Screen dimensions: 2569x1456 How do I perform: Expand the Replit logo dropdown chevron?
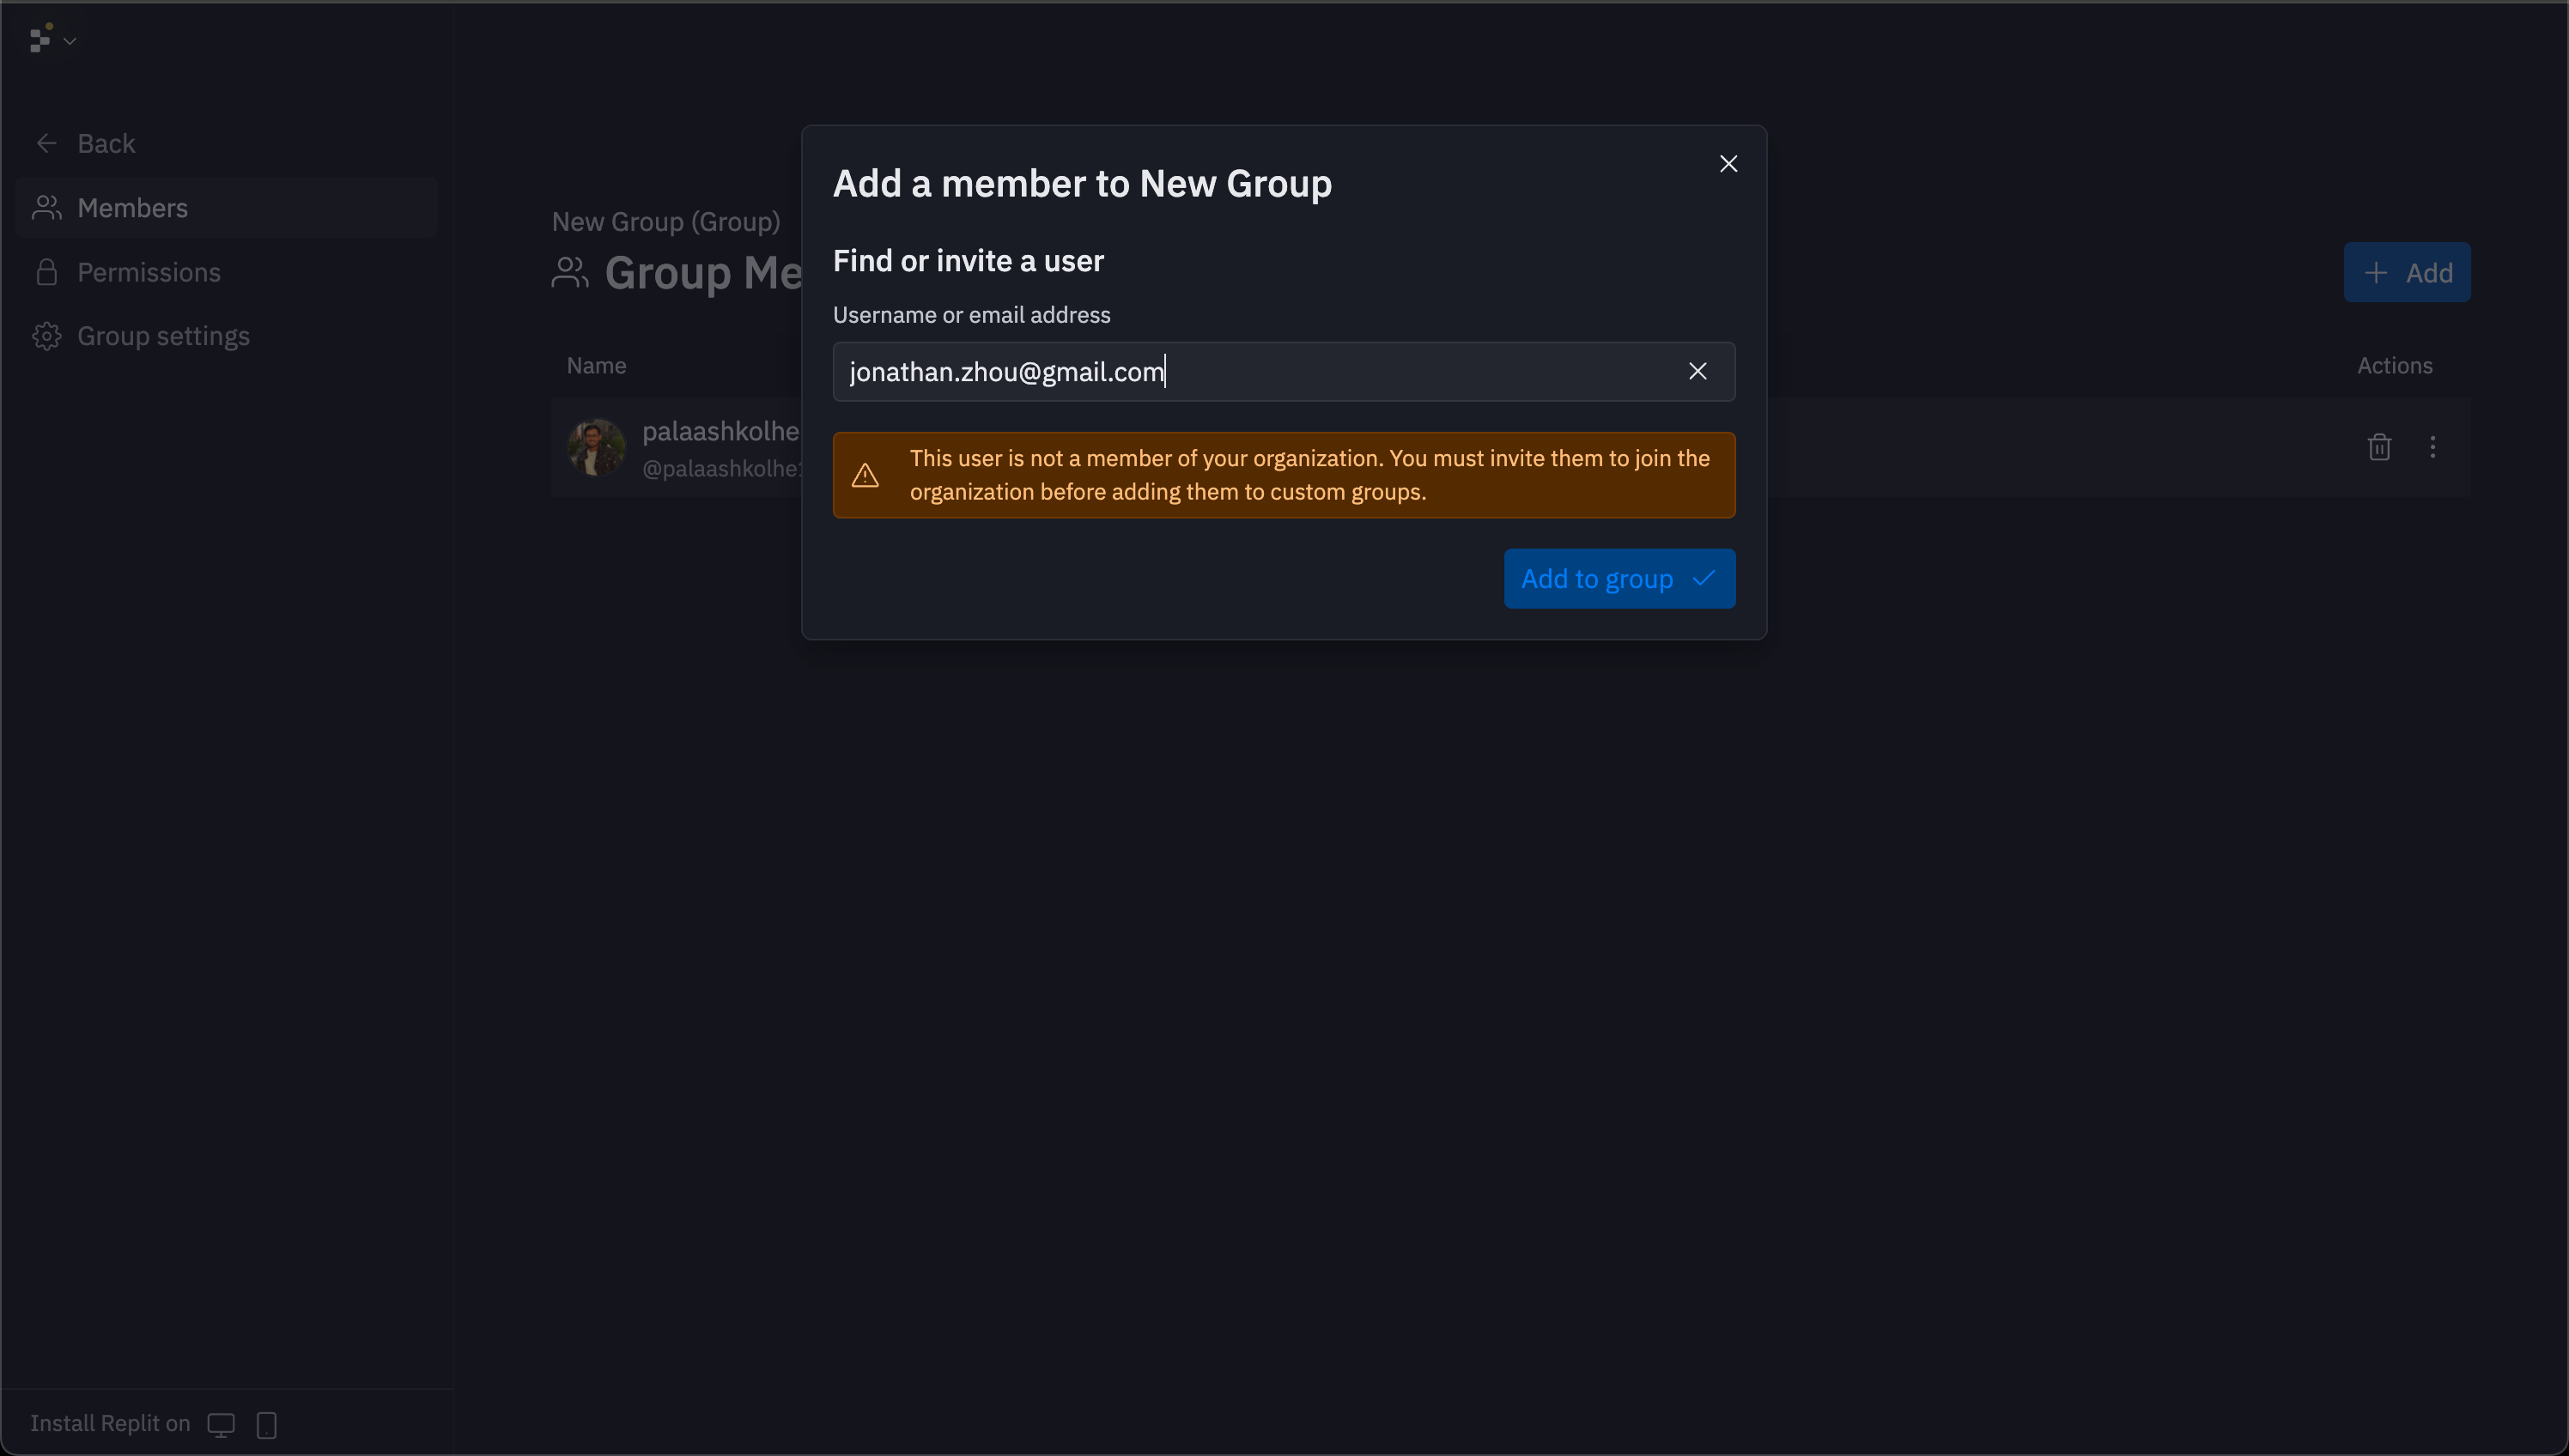tap(70, 41)
